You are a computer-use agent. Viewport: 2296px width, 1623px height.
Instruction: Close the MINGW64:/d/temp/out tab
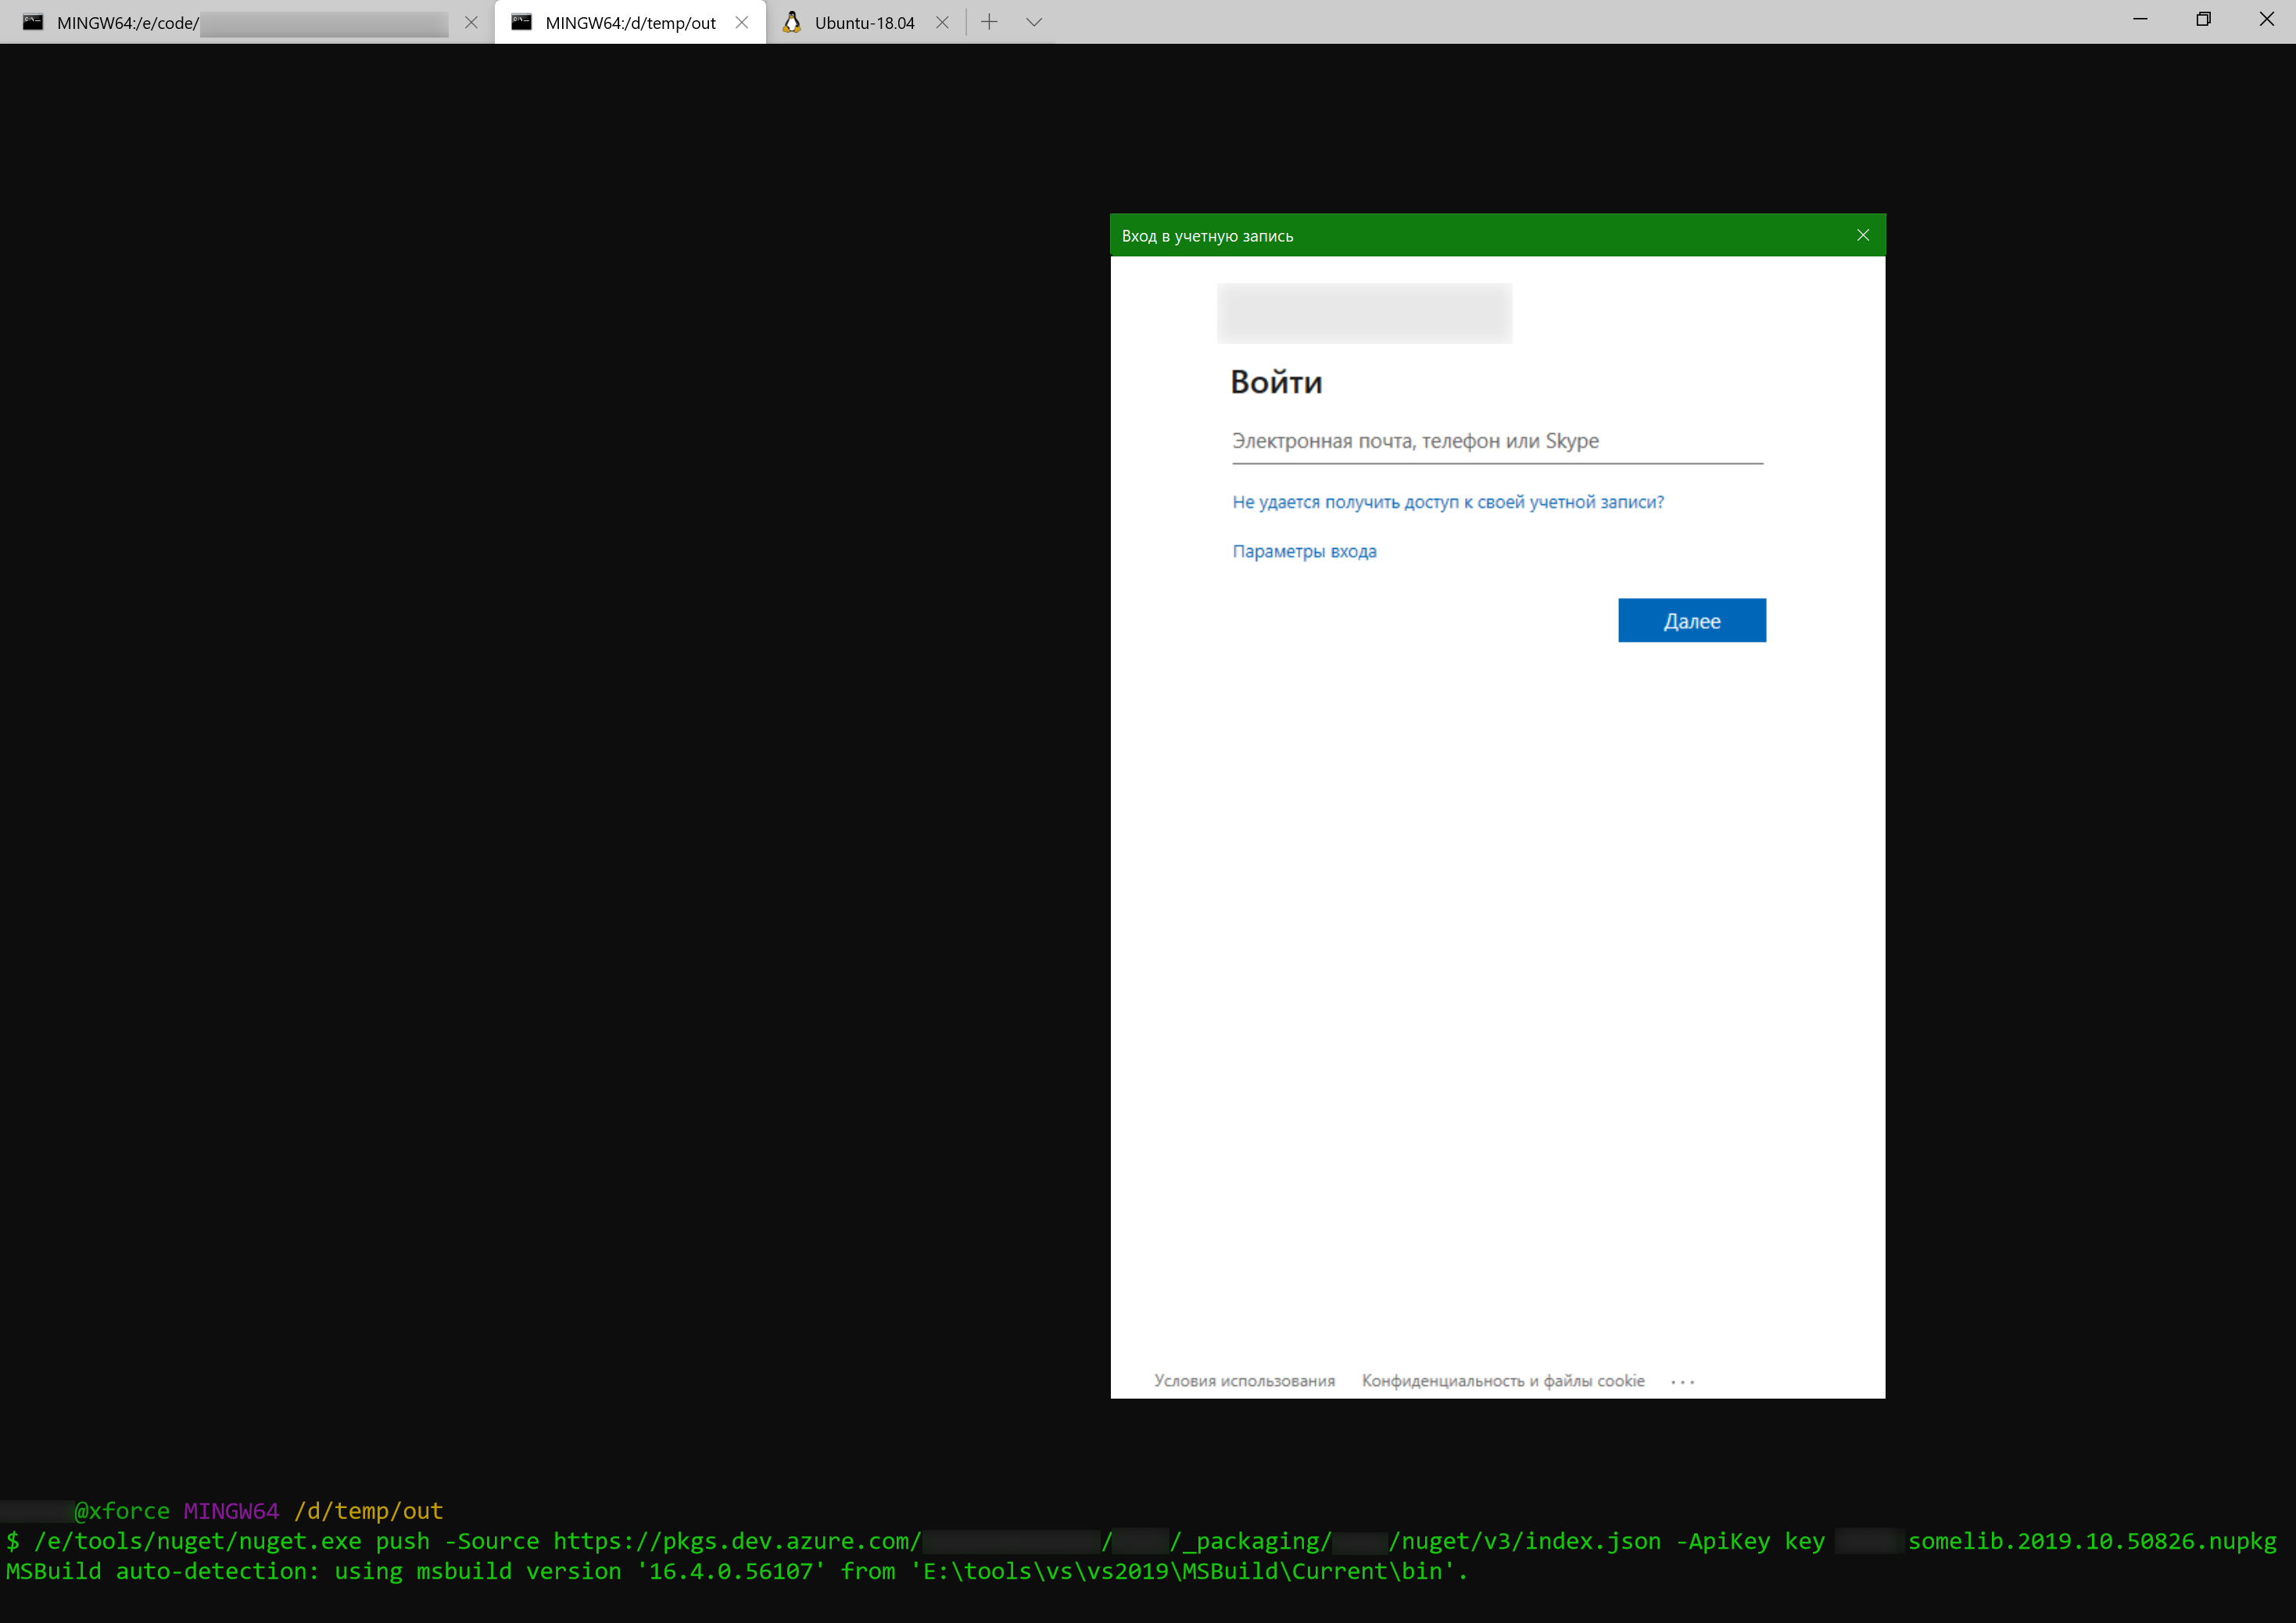[742, 22]
